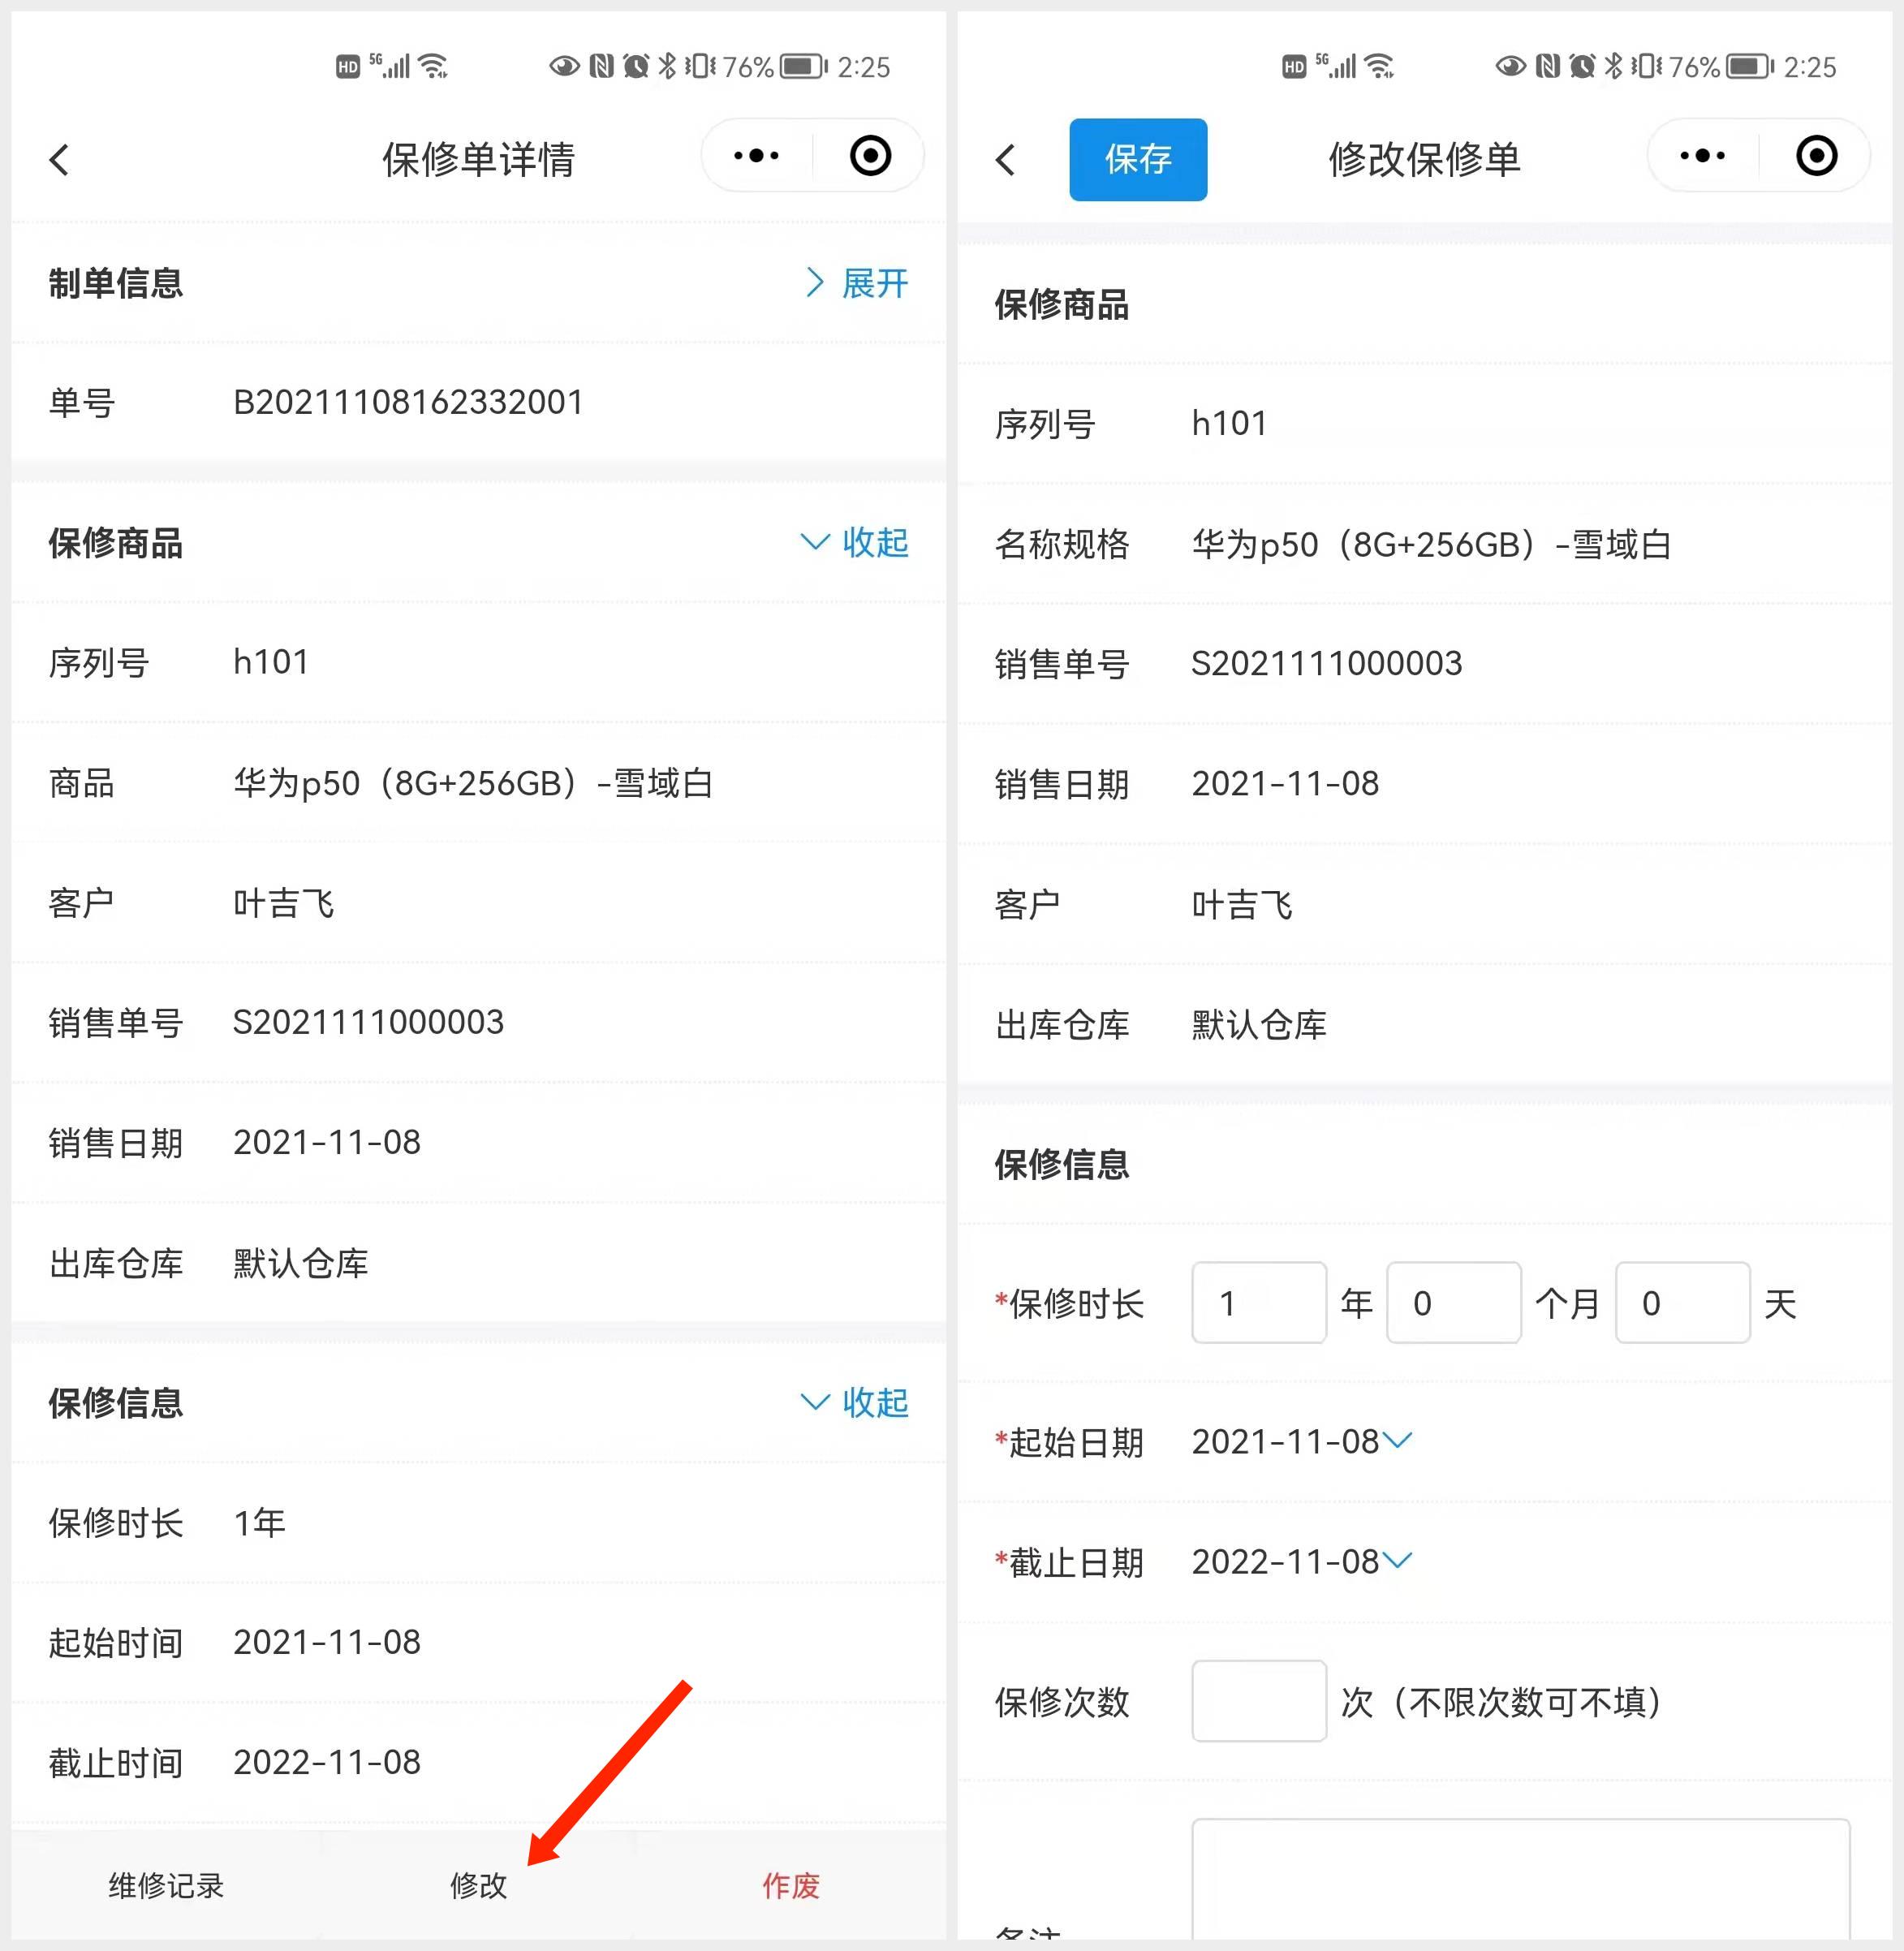The image size is (1904, 1951).
Task: Open the 截止日期 date picker
Action: click(x=1301, y=1561)
